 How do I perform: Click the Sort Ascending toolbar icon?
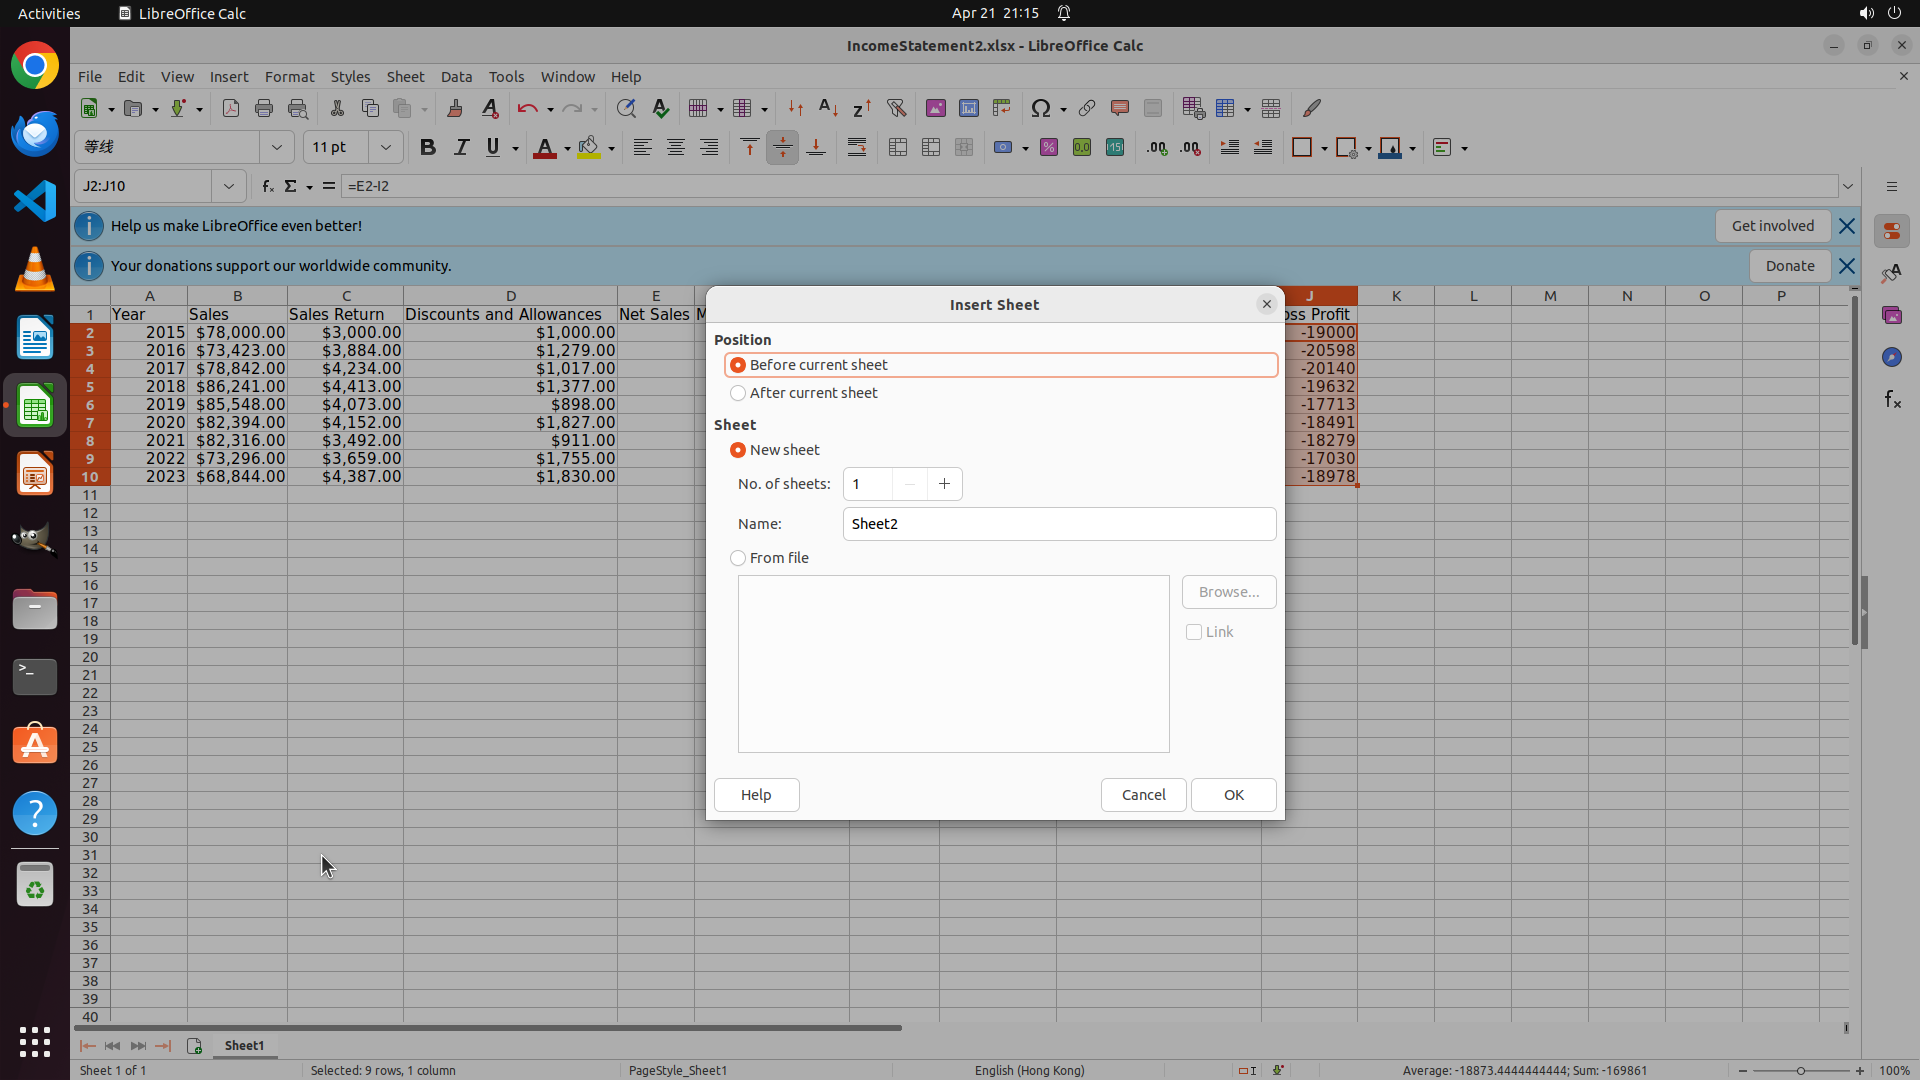click(x=828, y=108)
